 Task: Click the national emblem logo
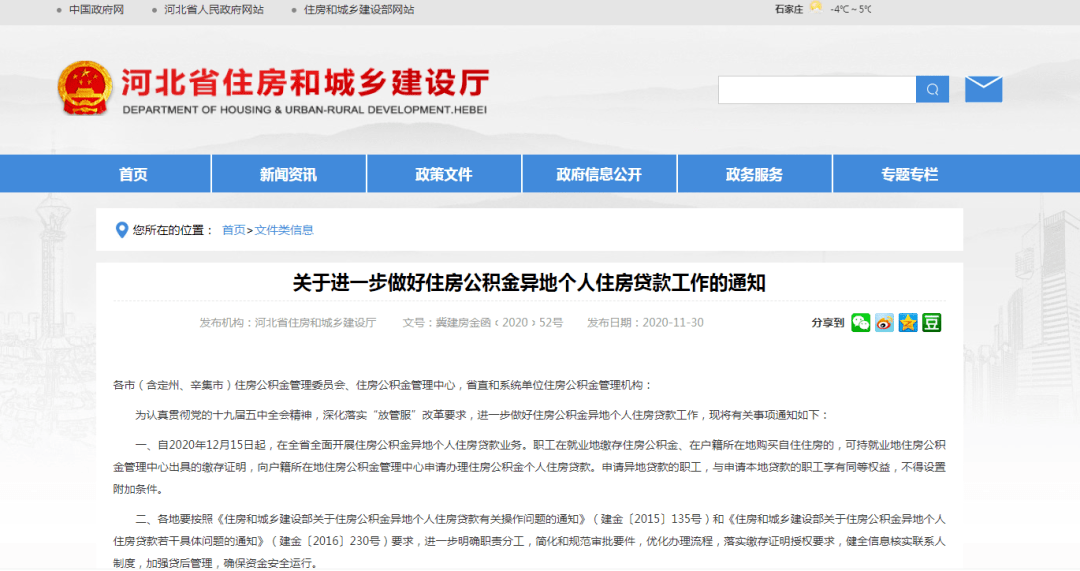coord(85,88)
